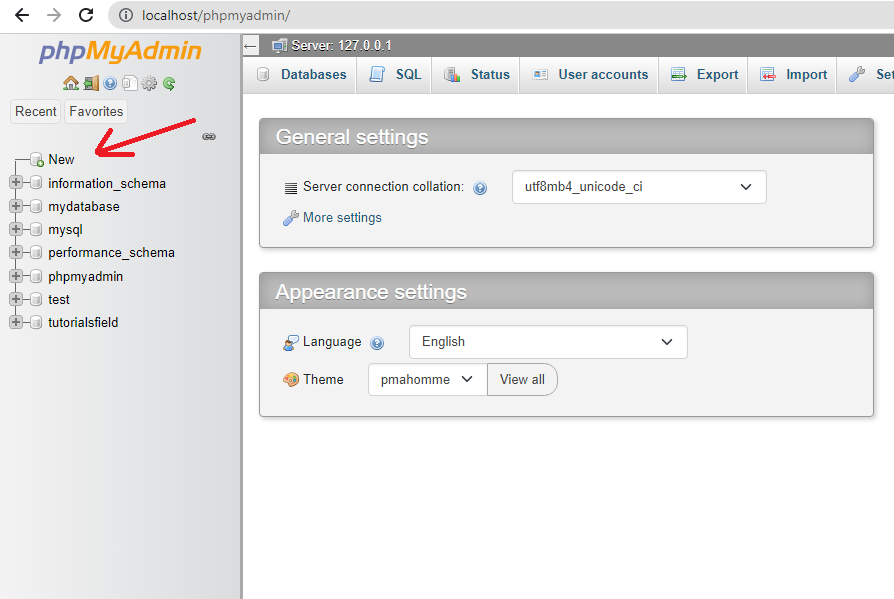Select the information_schema database
The height and width of the screenshot is (599, 894).
(x=107, y=184)
